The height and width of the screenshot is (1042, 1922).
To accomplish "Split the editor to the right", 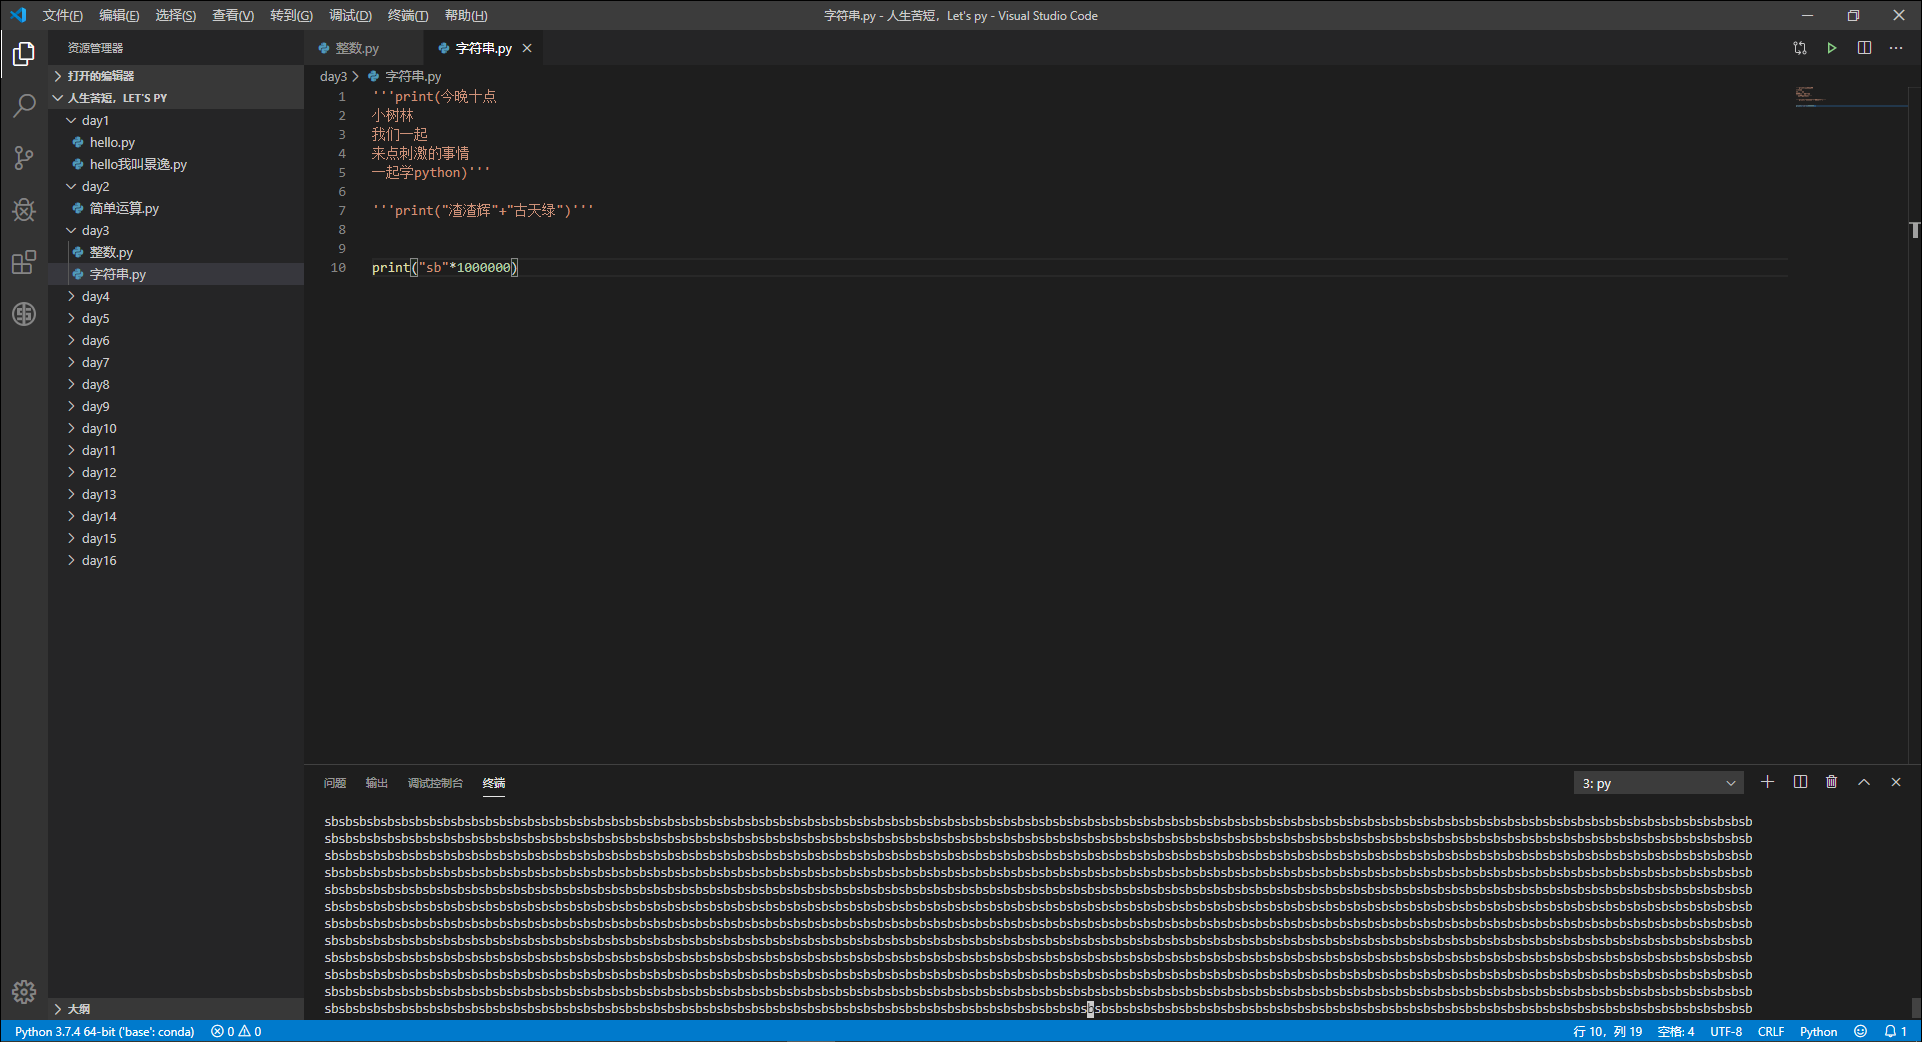I will 1864,48.
